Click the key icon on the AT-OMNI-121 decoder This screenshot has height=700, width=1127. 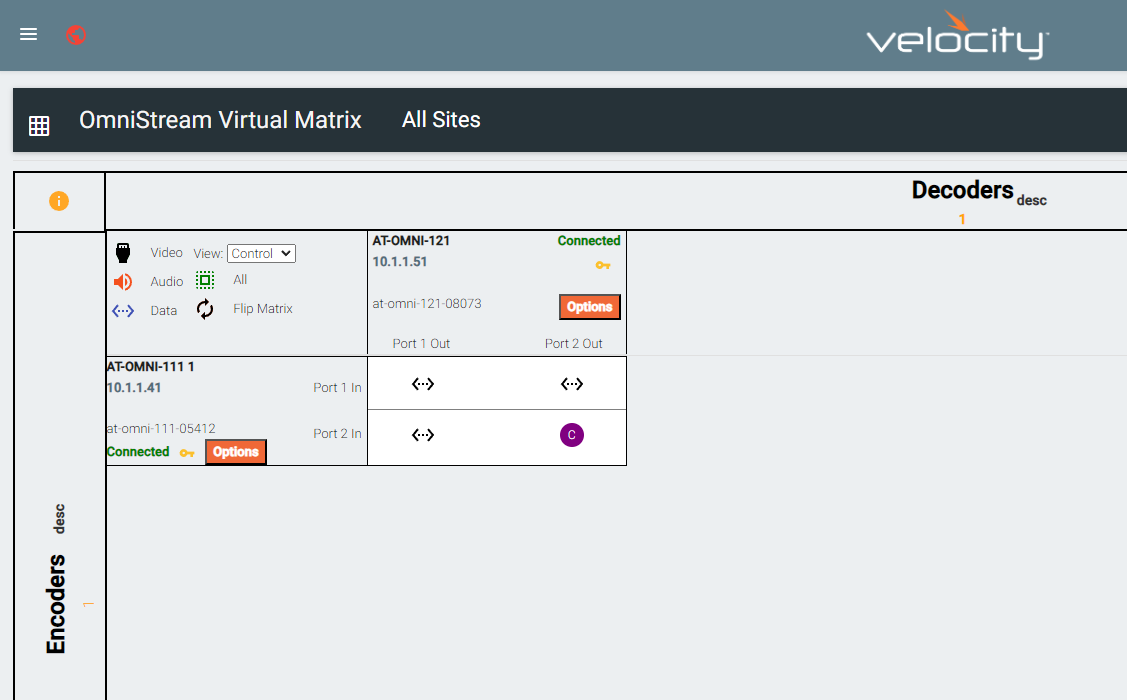tap(603, 265)
